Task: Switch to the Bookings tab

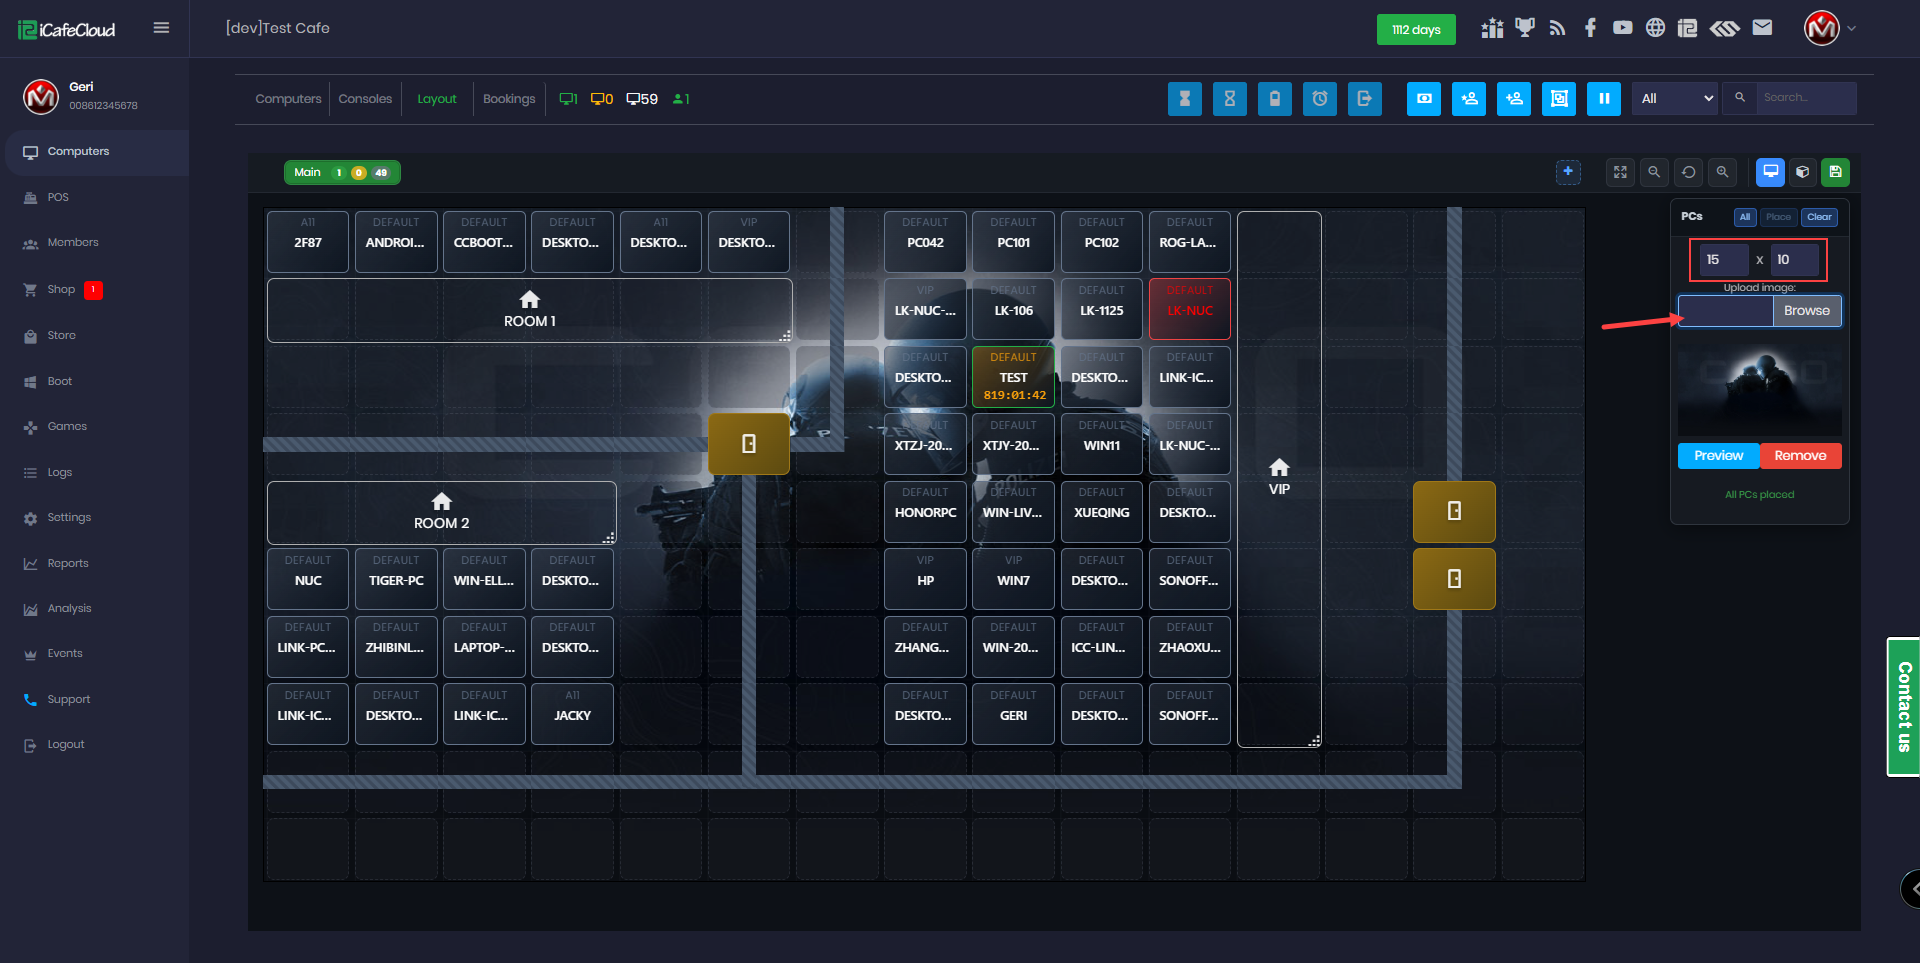Action: pyautogui.click(x=509, y=99)
